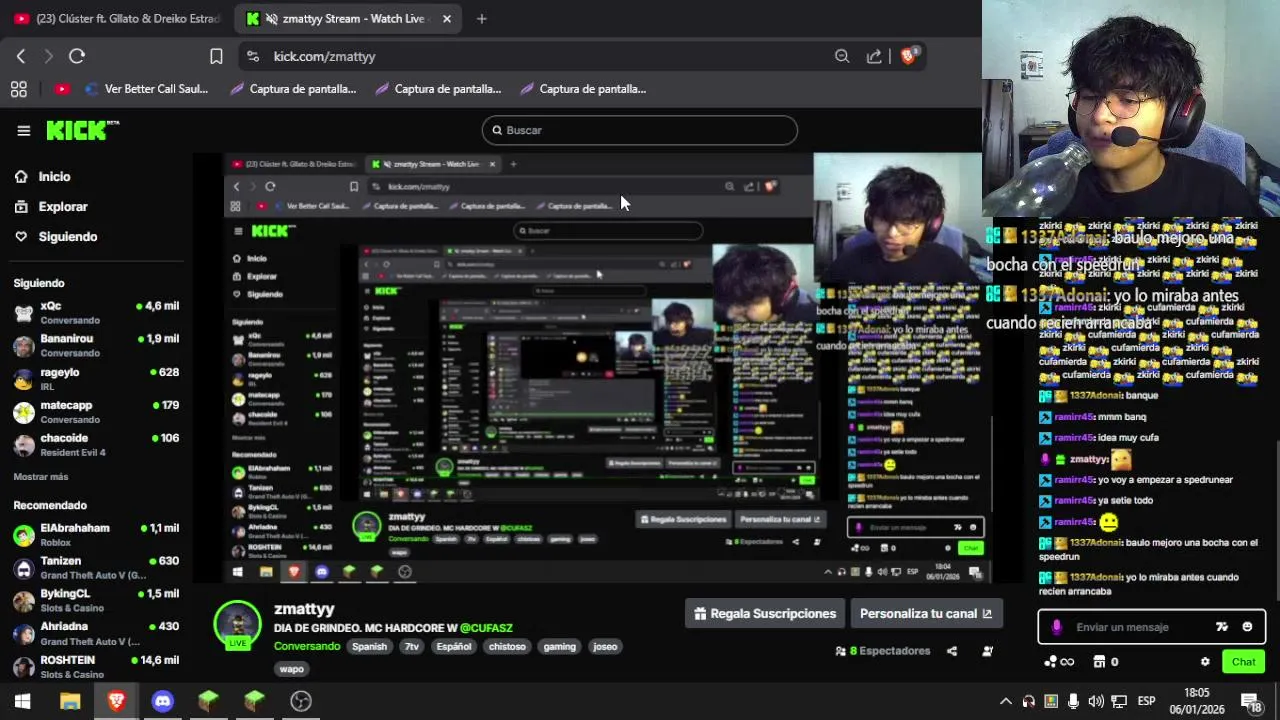1280x720 pixels.
Task: Toggle microphone icon in the system tray
Action: click(1073, 701)
